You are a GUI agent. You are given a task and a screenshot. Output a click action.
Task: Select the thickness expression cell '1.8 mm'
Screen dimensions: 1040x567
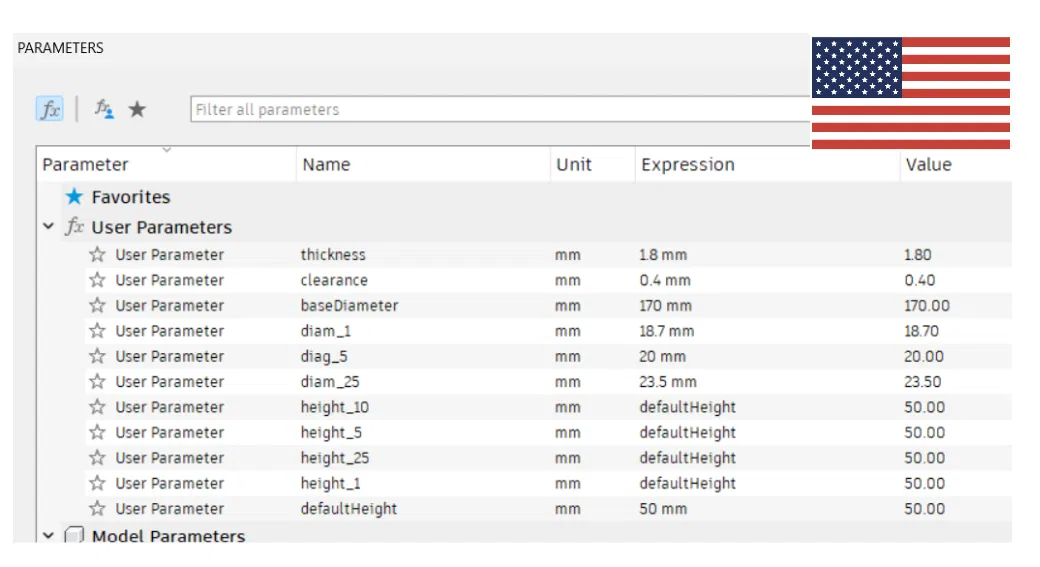coord(664,255)
